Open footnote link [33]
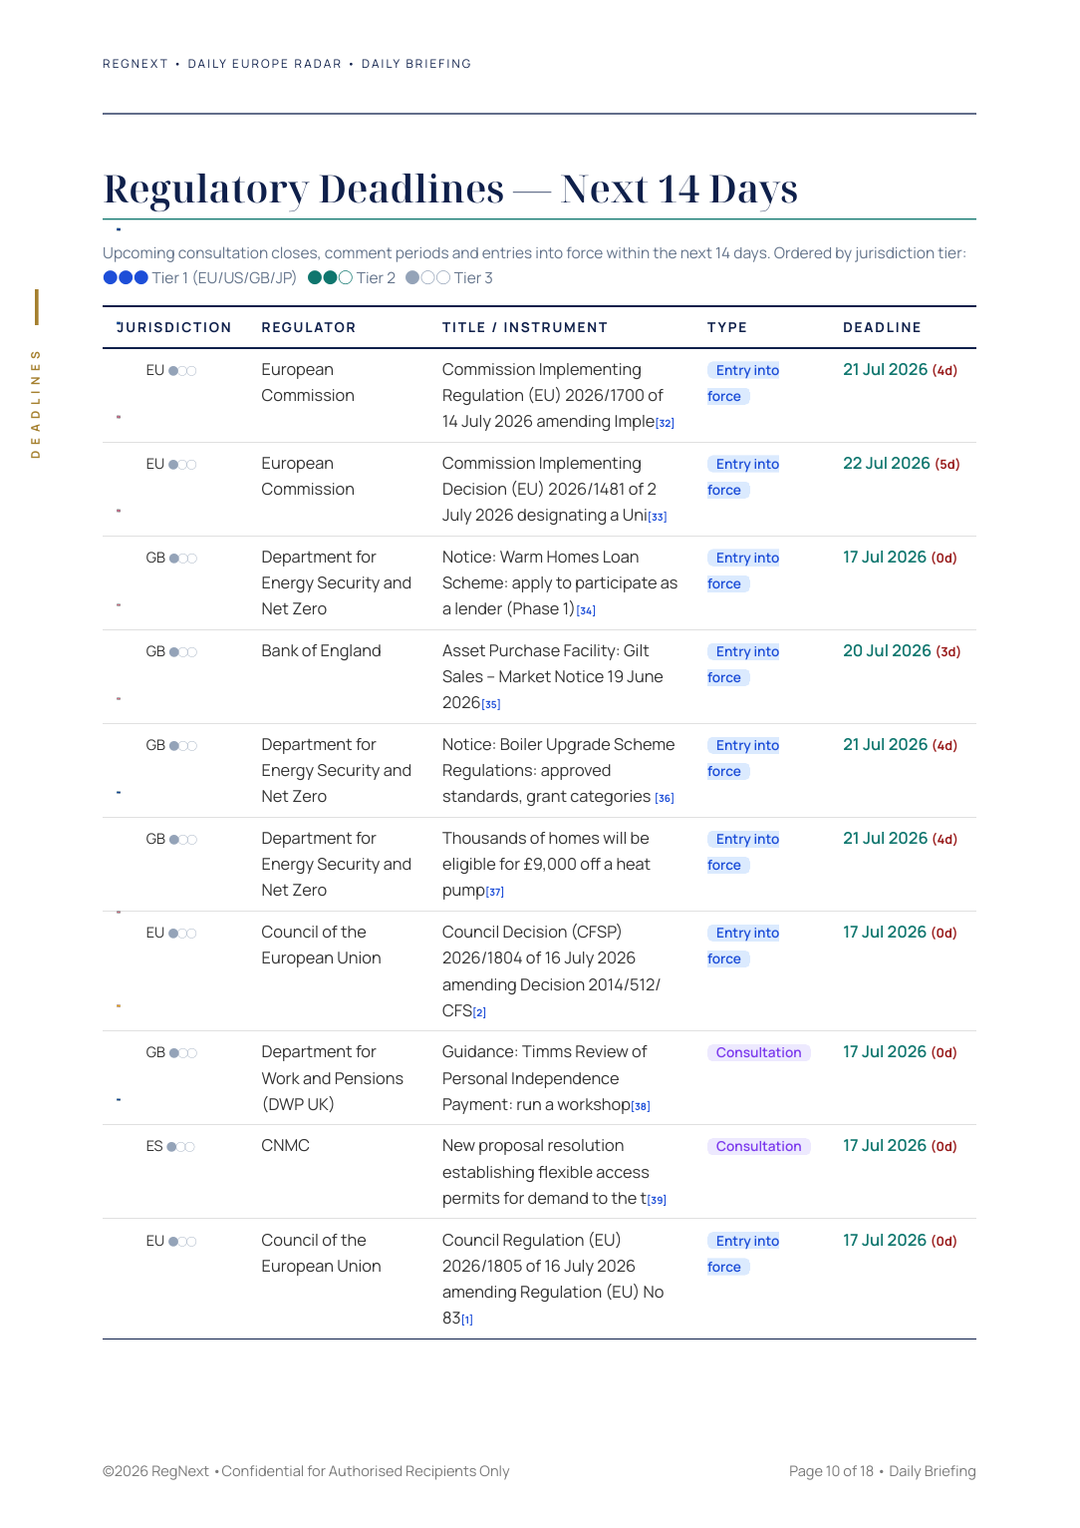Image resolution: width=1080 pixels, height=1528 pixels. pos(657,517)
